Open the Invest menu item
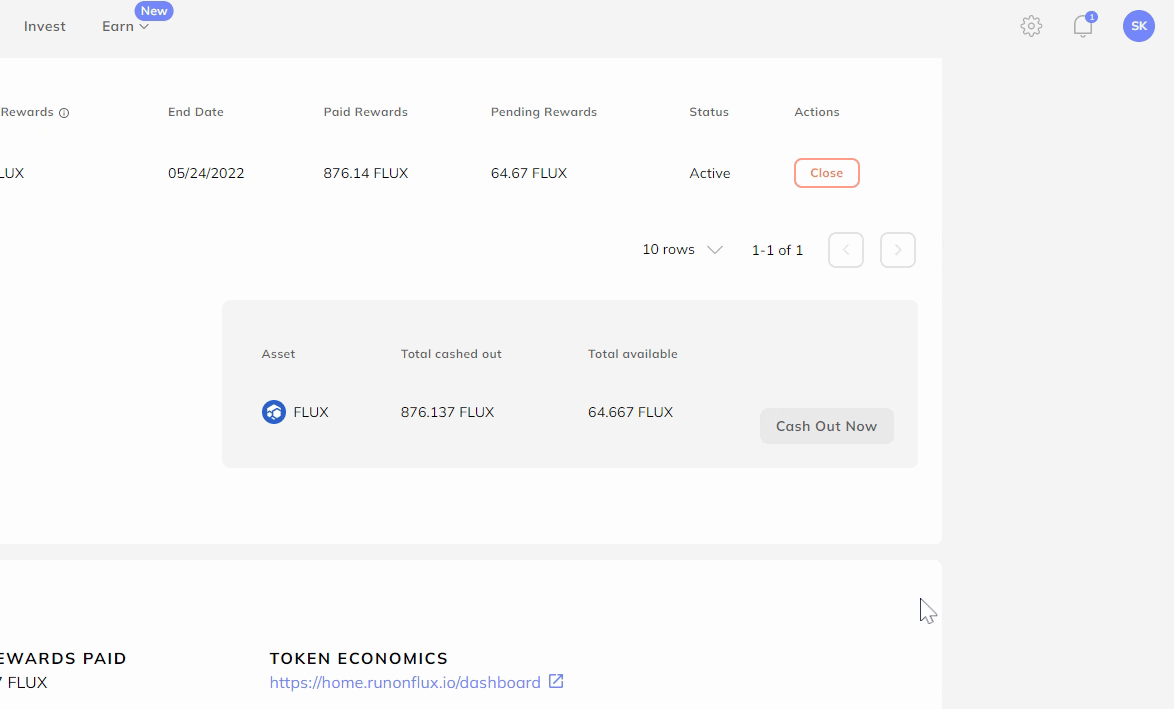 (x=45, y=26)
